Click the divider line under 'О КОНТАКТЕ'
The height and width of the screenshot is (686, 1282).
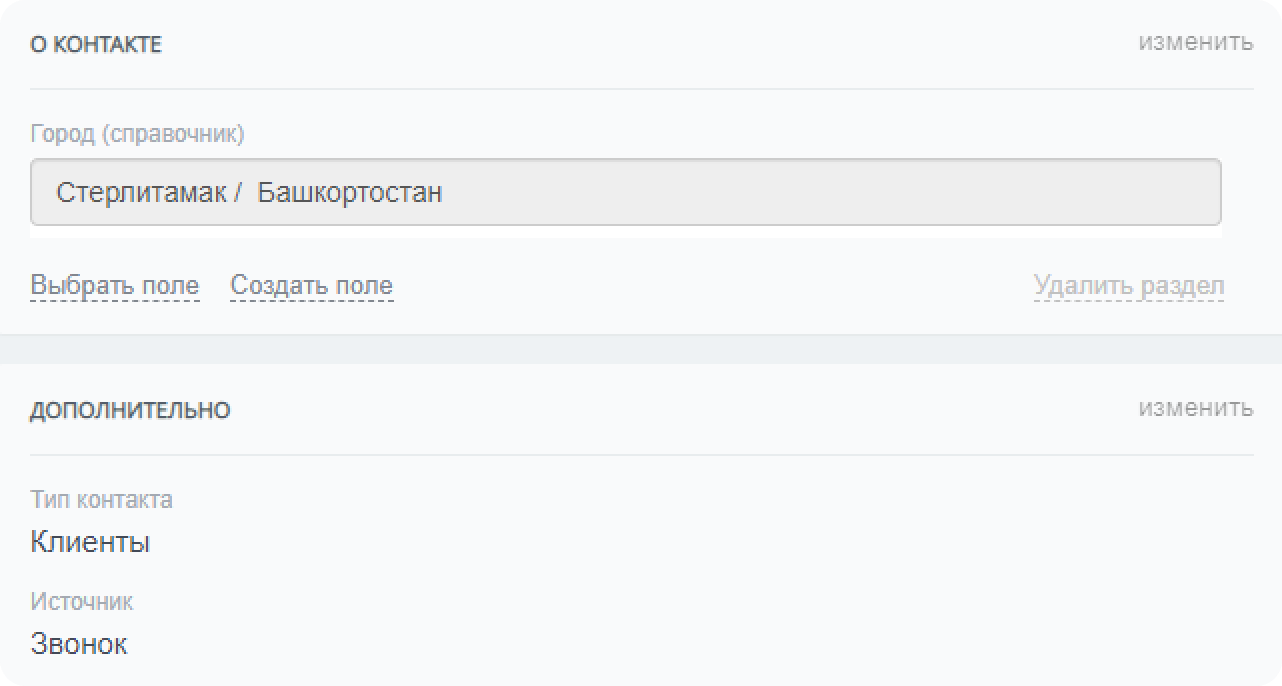640,89
